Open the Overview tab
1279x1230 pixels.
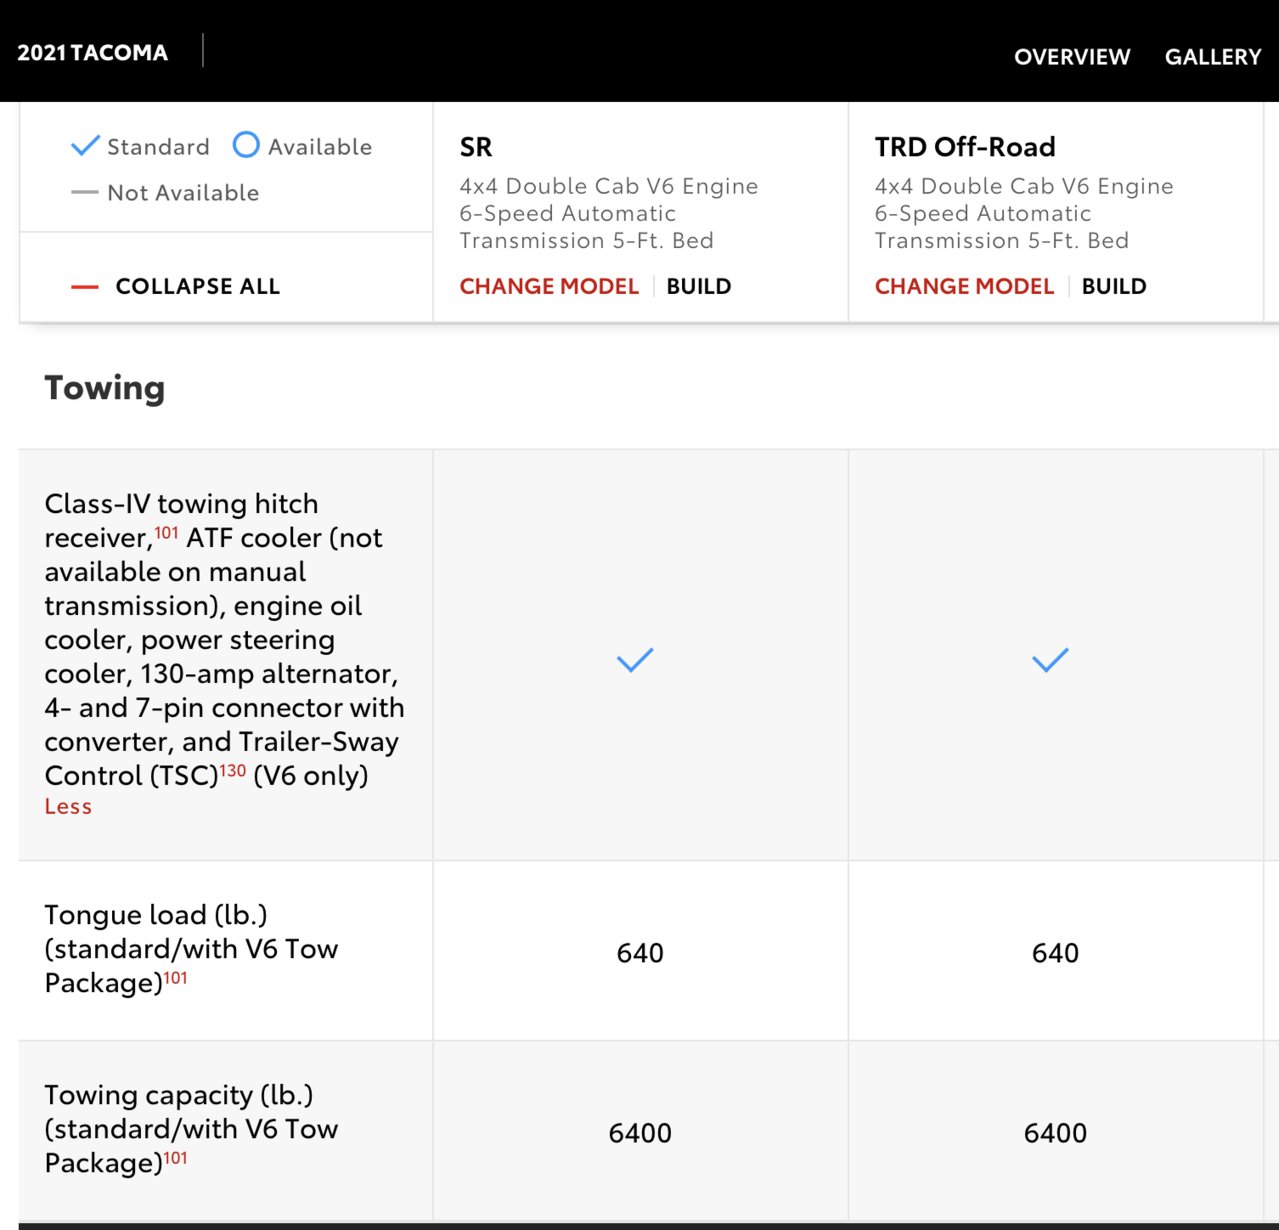coord(1072,57)
